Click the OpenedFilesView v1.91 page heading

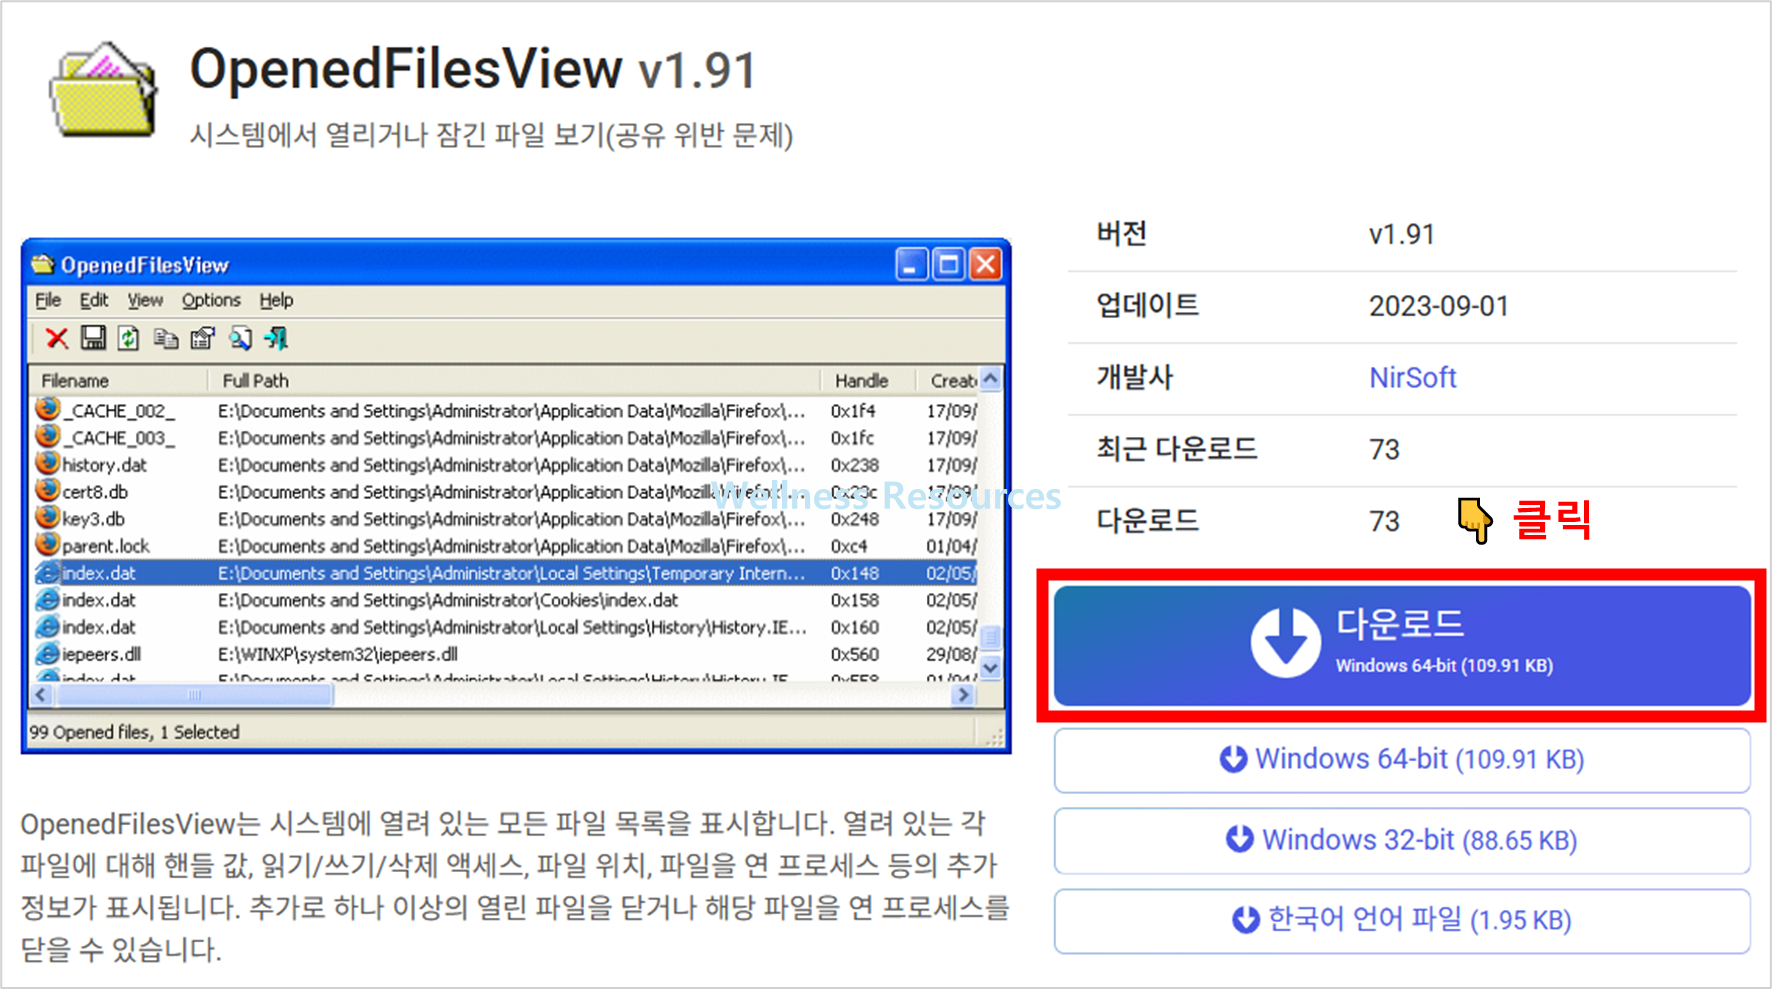pos(473,69)
